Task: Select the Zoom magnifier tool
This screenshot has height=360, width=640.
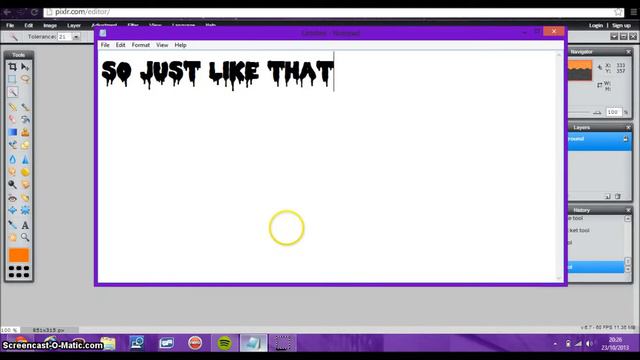Action: [25, 237]
